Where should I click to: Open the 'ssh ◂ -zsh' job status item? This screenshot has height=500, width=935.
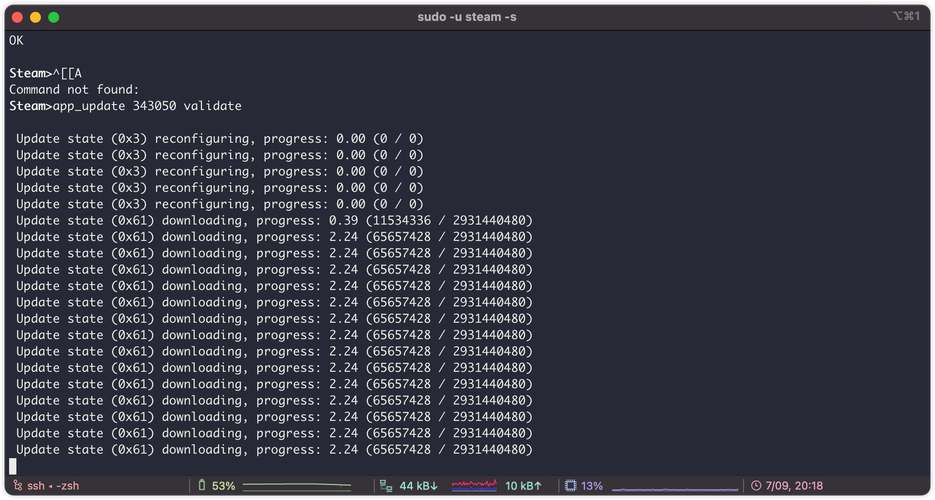click(x=54, y=486)
